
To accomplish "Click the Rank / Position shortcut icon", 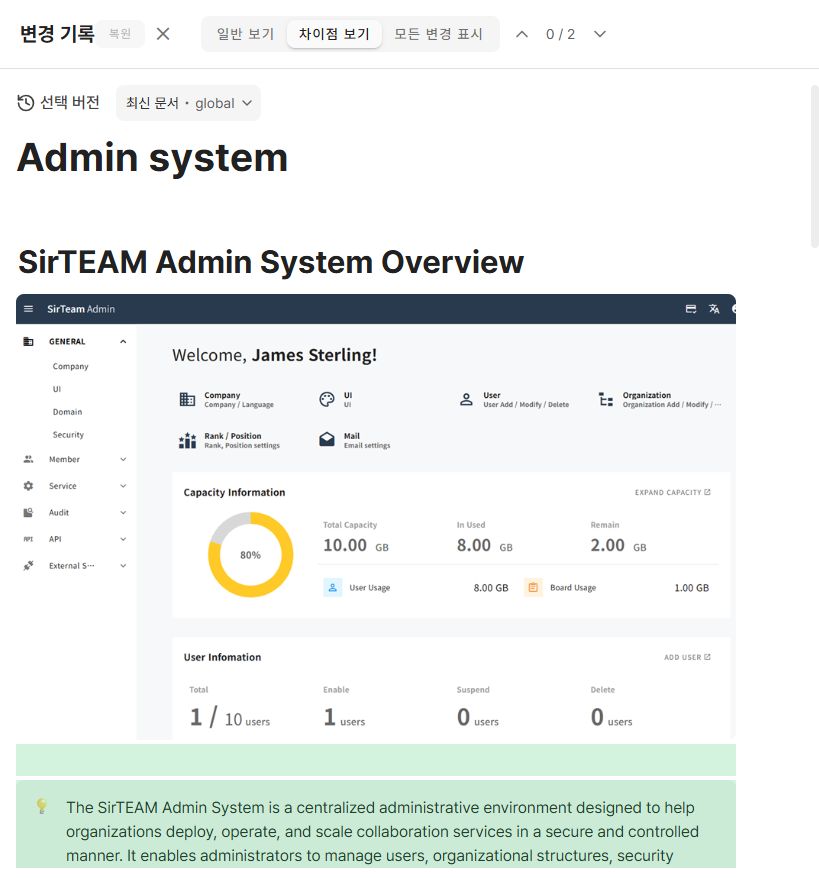I will click(x=187, y=440).
